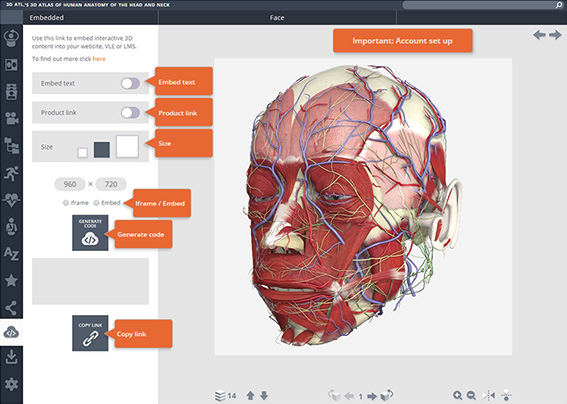The width and height of the screenshot is (567, 404).
Task: Switch to the Face tab
Action: click(277, 18)
